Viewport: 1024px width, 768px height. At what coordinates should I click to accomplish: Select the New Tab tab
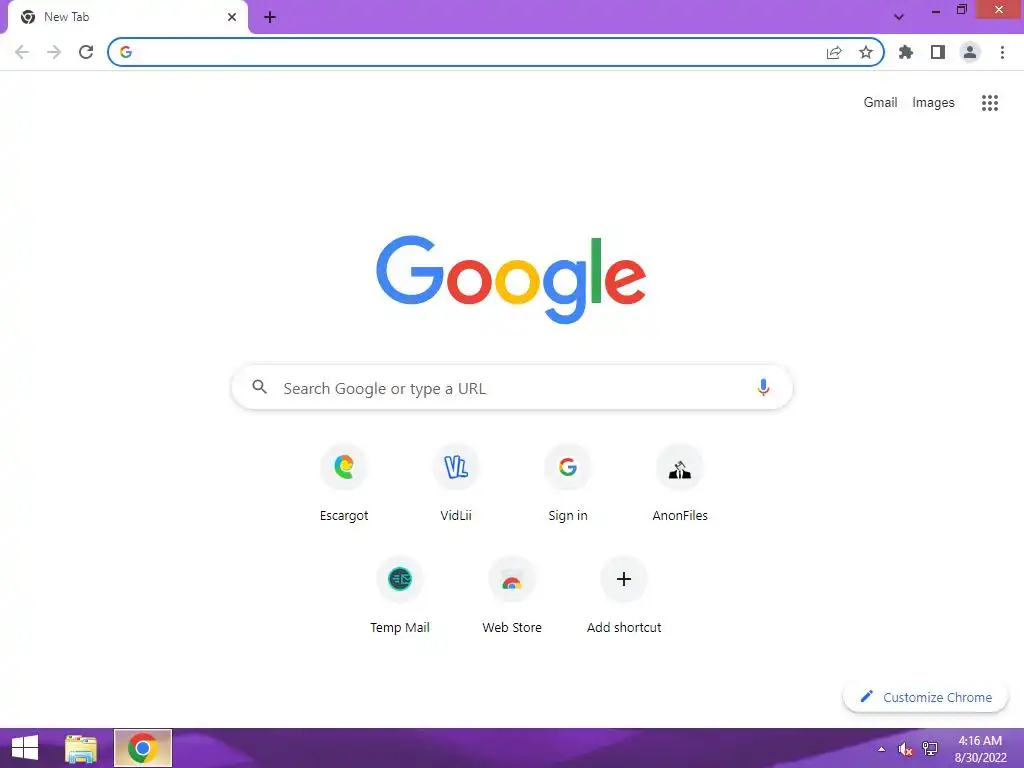click(x=127, y=17)
